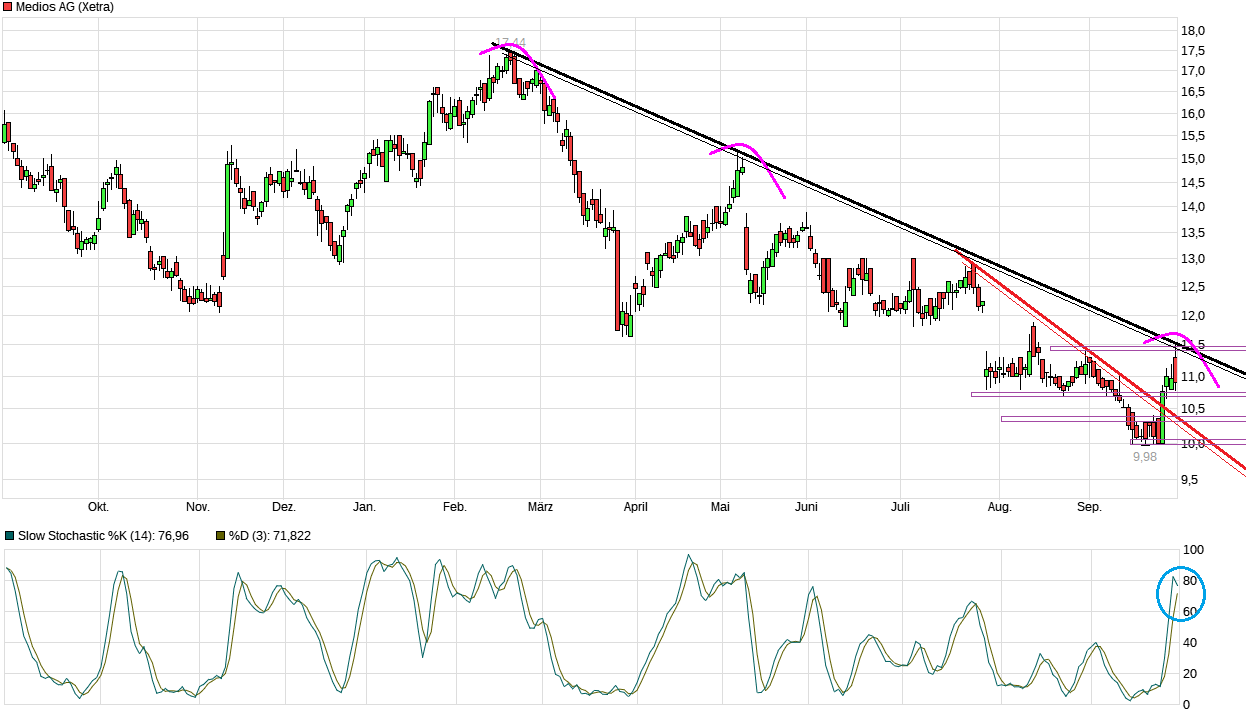Click the teal Slow Stochastic %K legend square

tap(9, 536)
